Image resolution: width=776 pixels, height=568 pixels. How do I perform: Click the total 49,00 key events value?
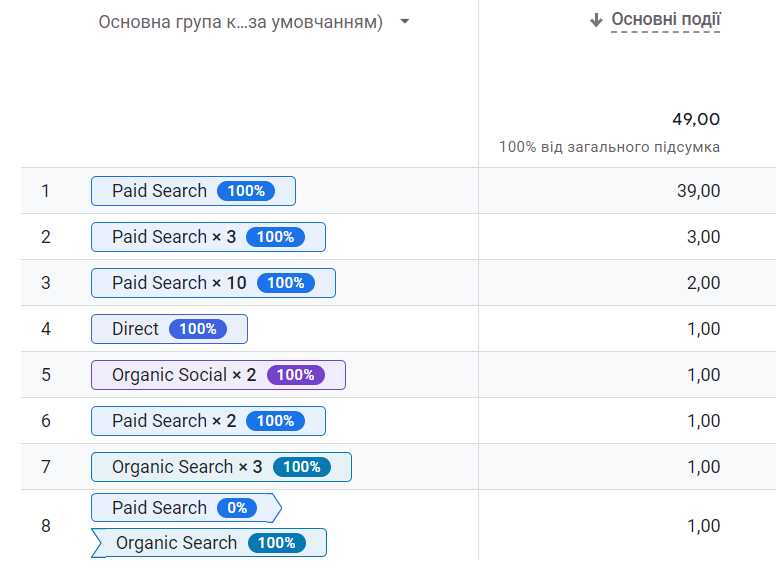click(x=695, y=120)
